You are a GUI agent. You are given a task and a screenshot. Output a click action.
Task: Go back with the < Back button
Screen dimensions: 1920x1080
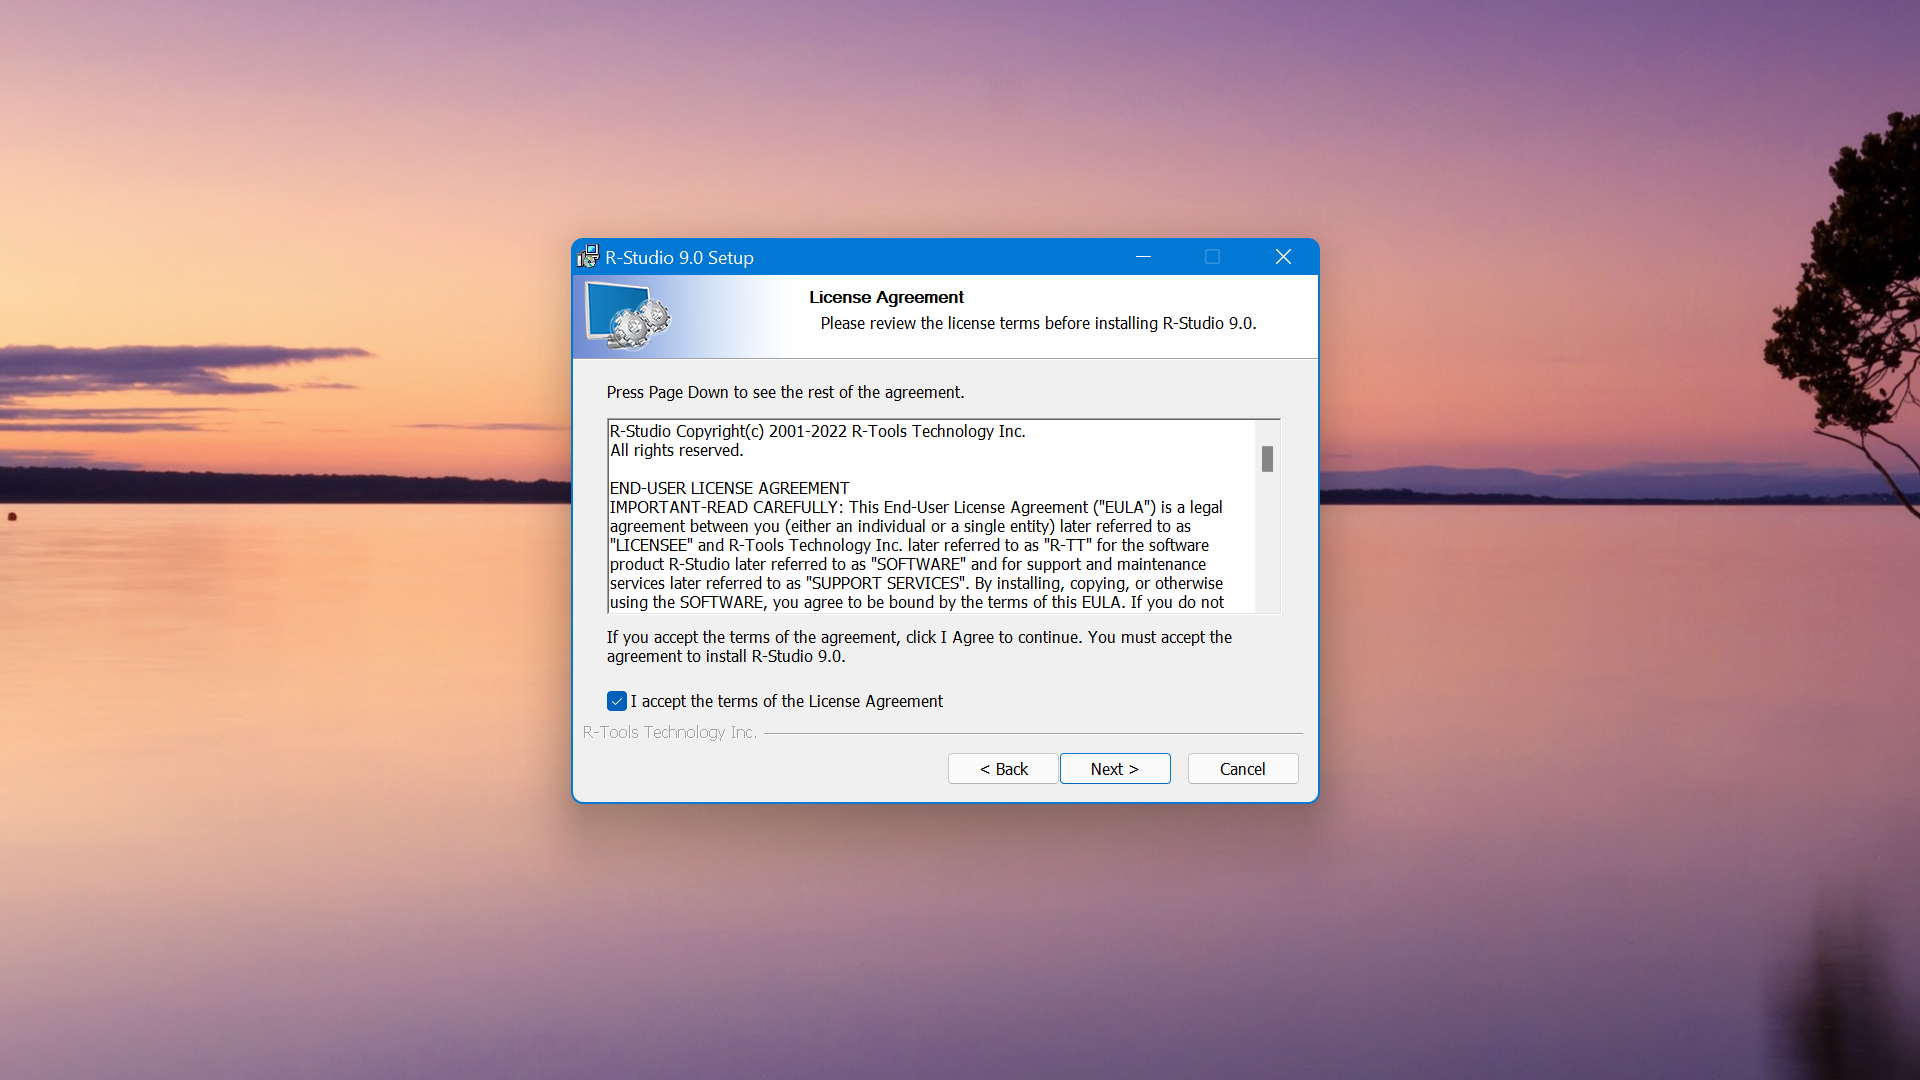(x=1003, y=769)
